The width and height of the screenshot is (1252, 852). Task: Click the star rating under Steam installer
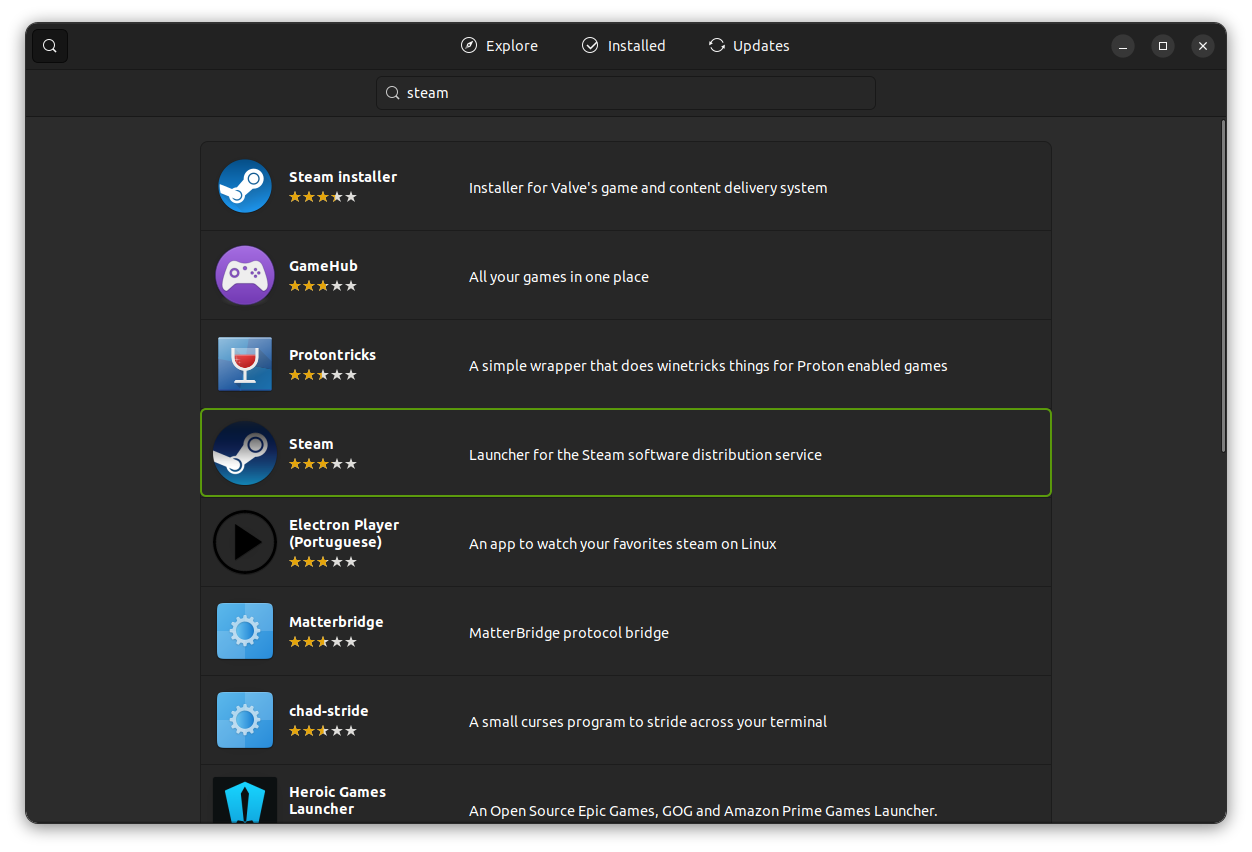point(322,197)
